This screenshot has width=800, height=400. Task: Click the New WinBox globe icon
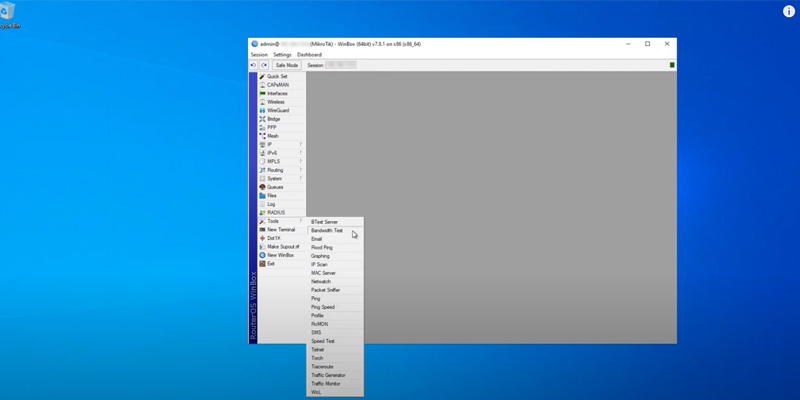coord(262,255)
